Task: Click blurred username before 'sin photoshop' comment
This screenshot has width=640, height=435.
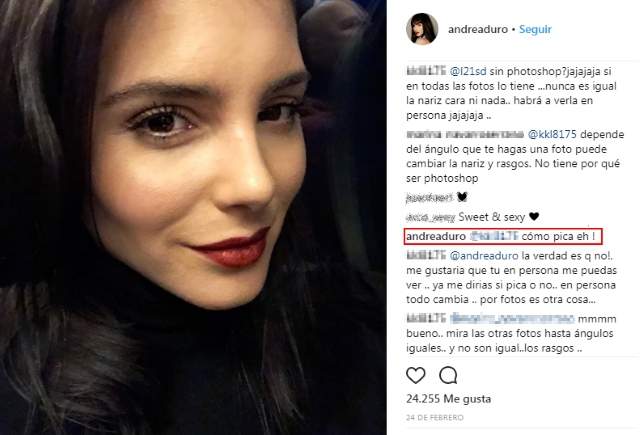Action: 425,71
